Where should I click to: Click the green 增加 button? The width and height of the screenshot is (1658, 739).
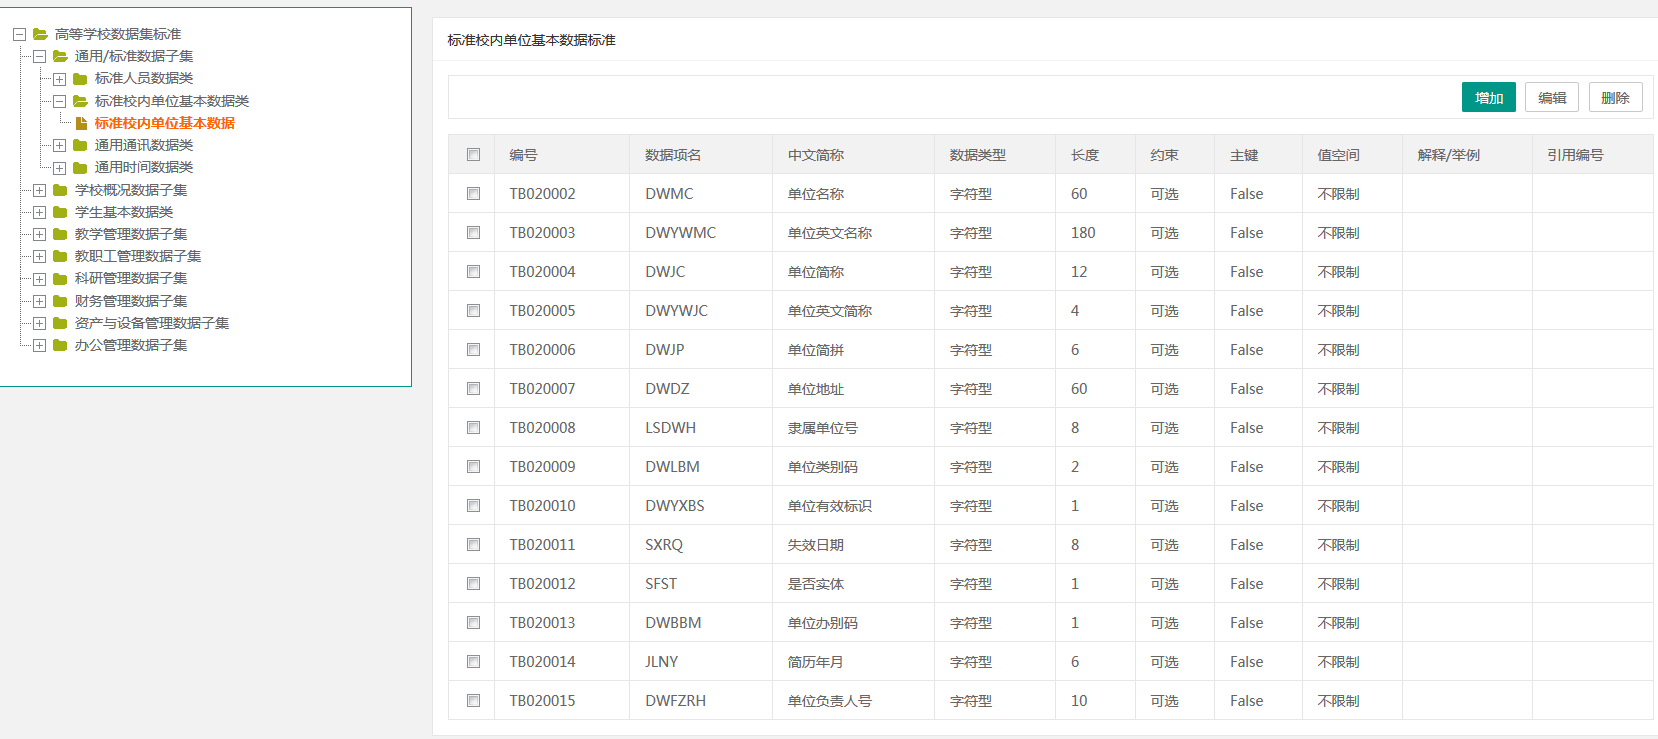point(1488,98)
